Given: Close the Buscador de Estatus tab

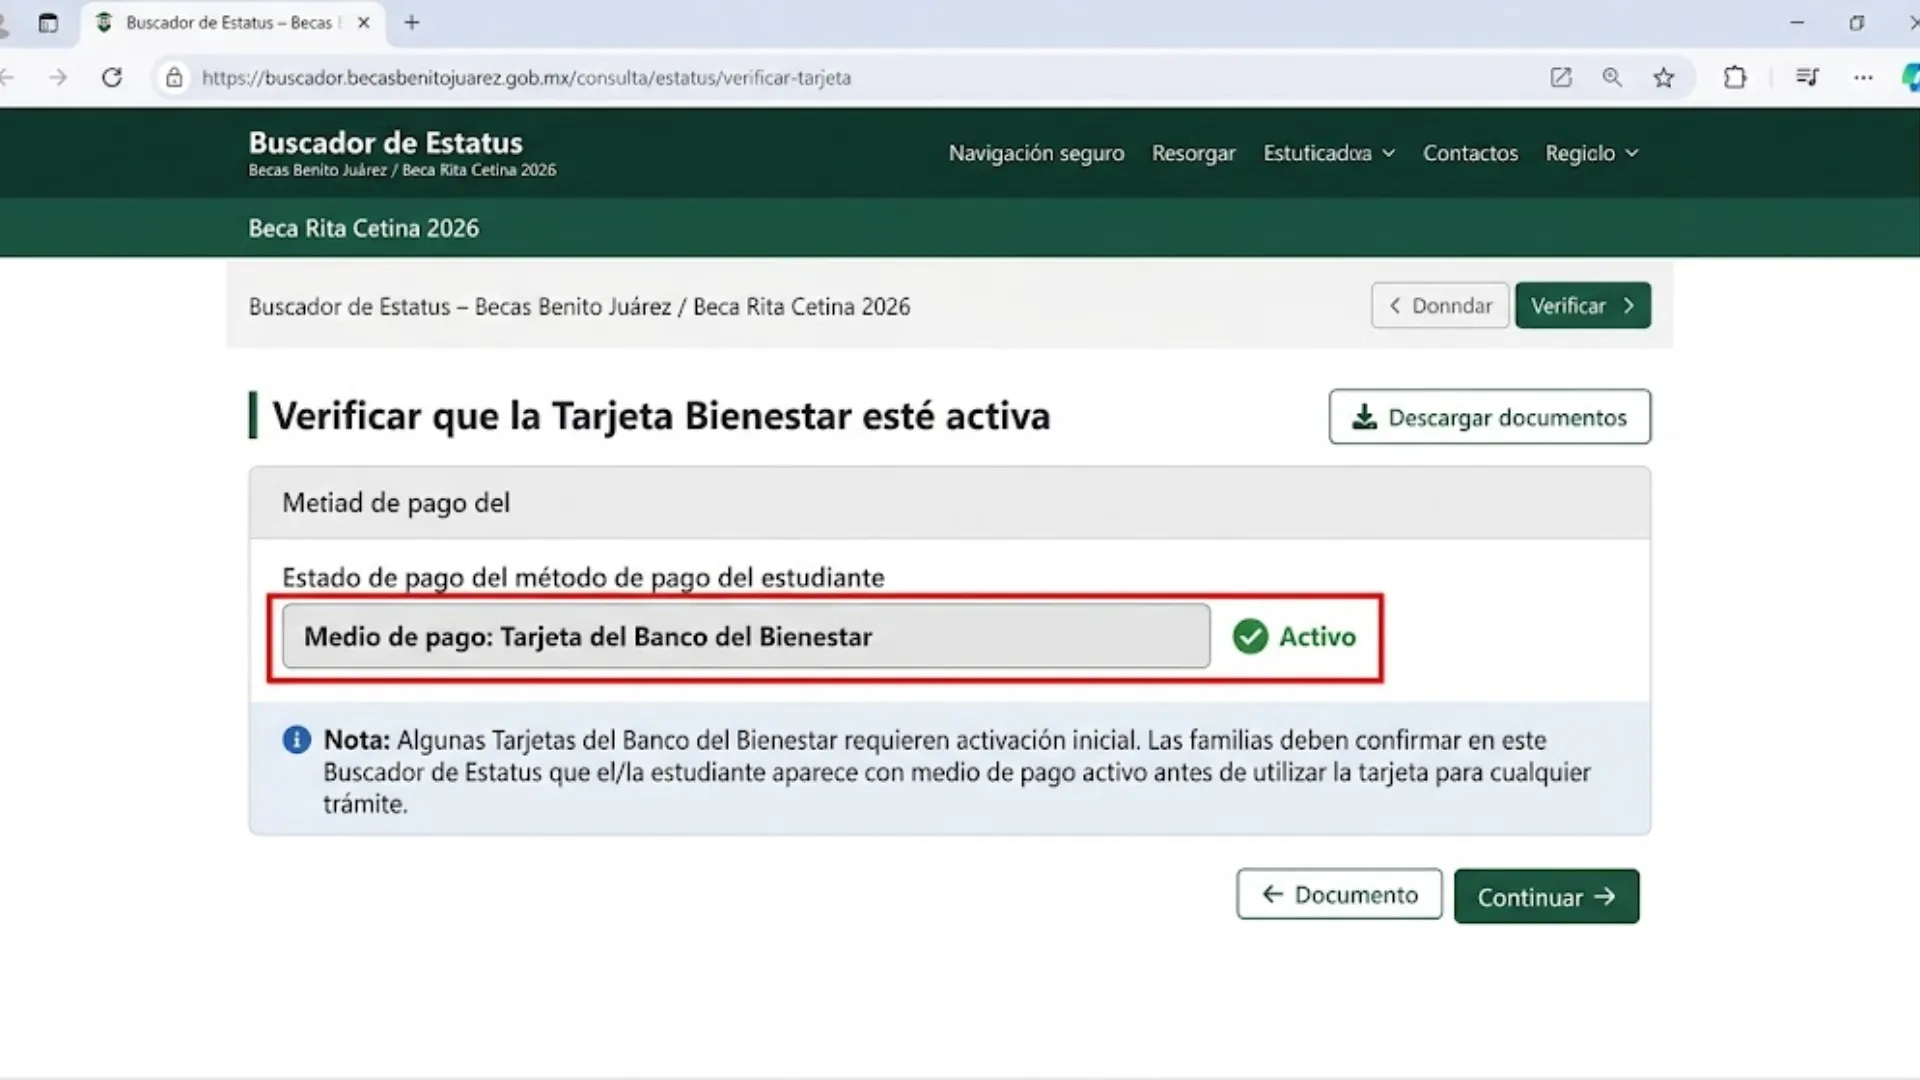Looking at the screenshot, I should click(x=364, y=22).
